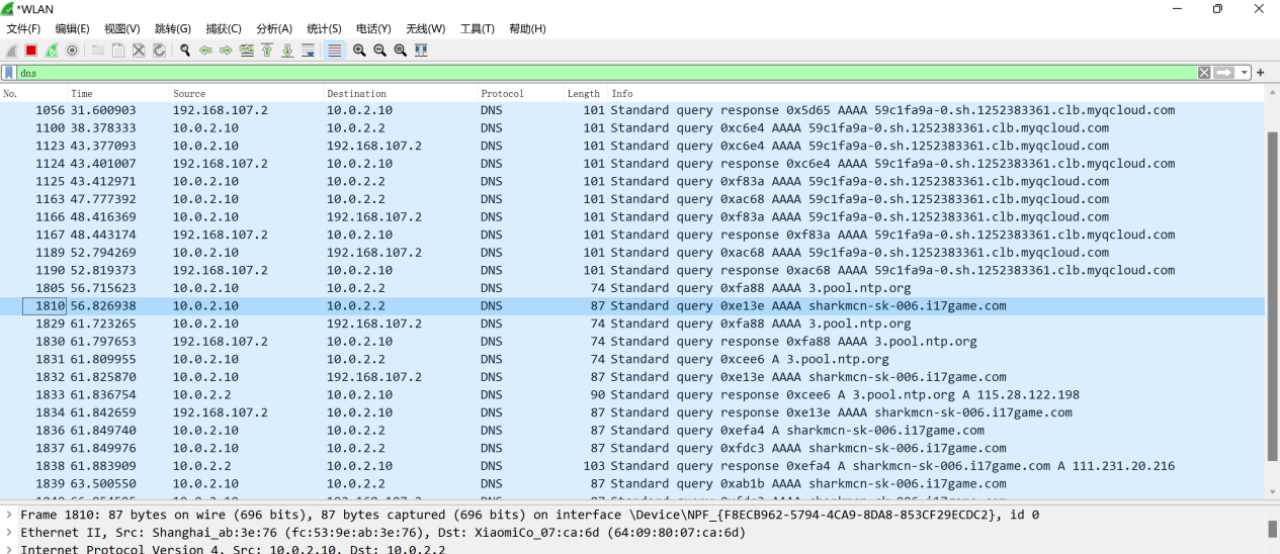Restart the current capture

click(x=51, y=50)
